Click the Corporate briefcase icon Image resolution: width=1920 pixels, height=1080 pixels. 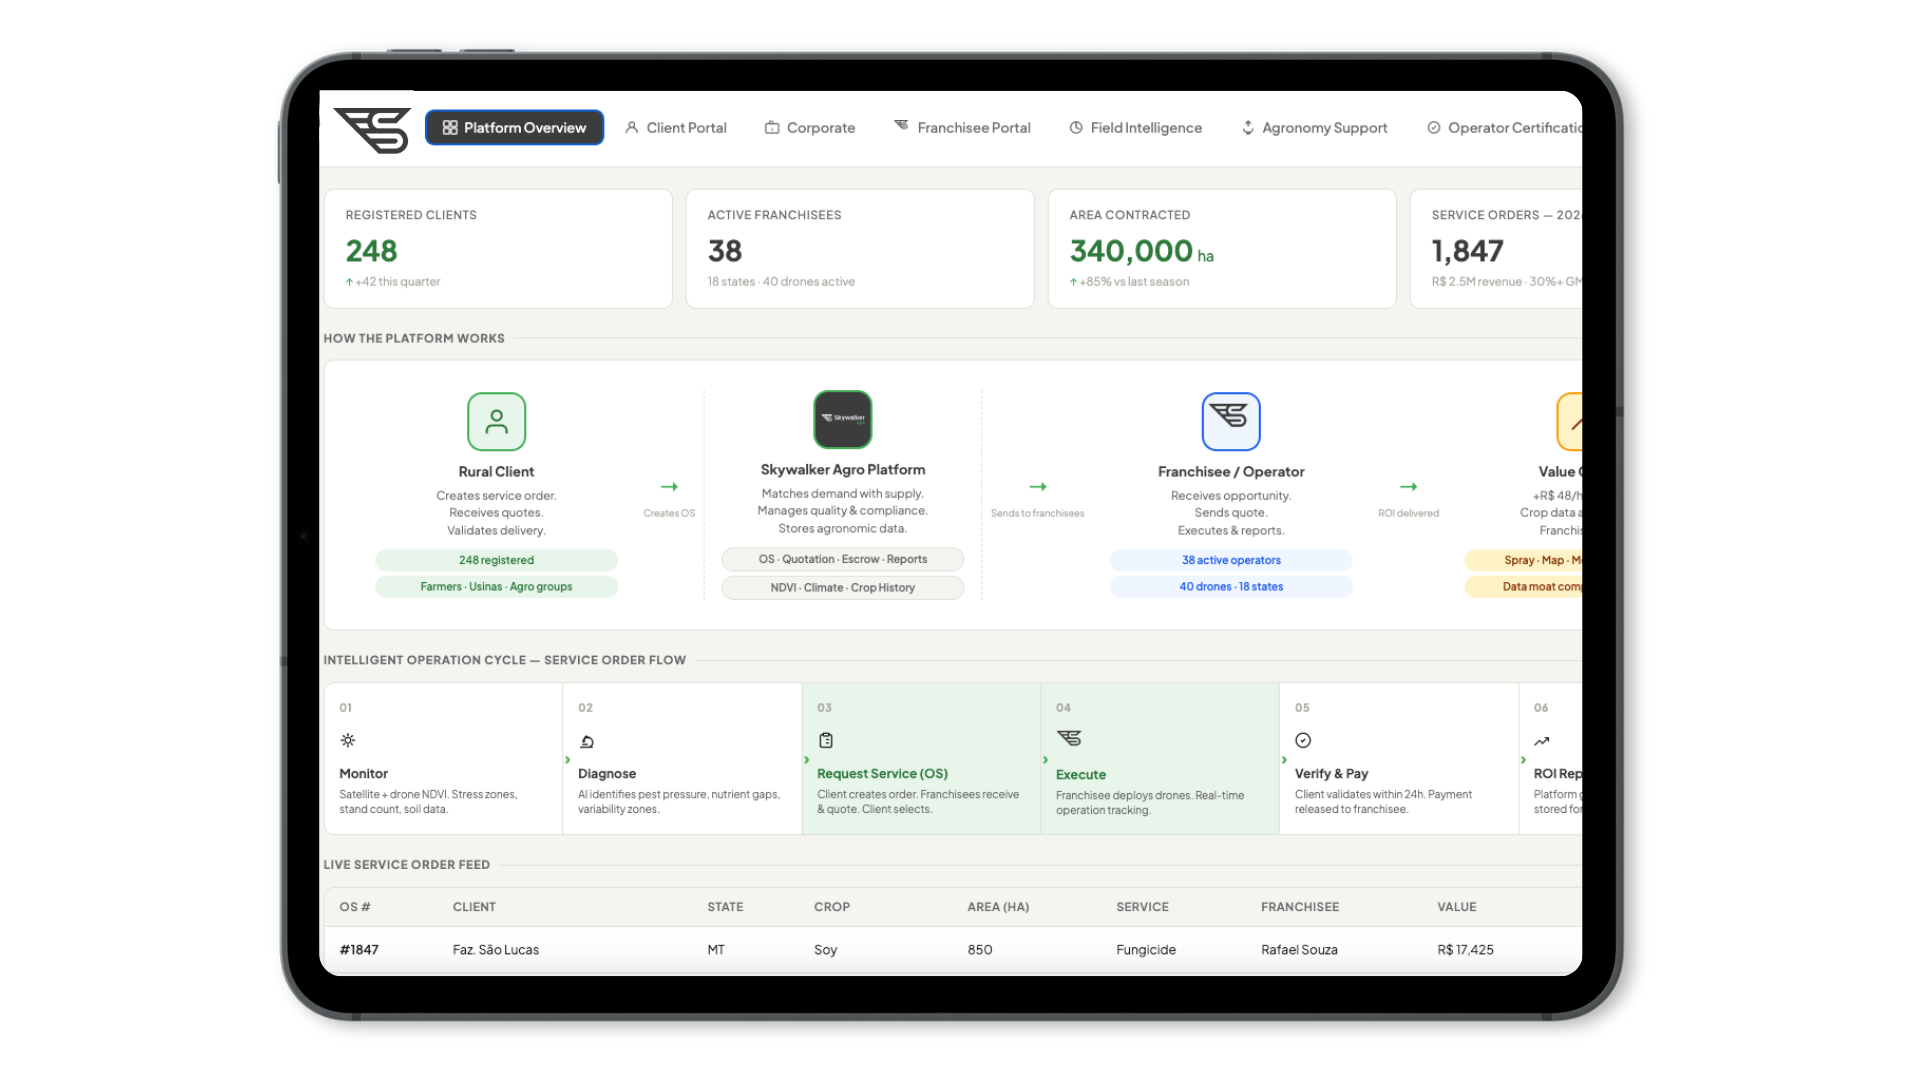click(772, 128)
